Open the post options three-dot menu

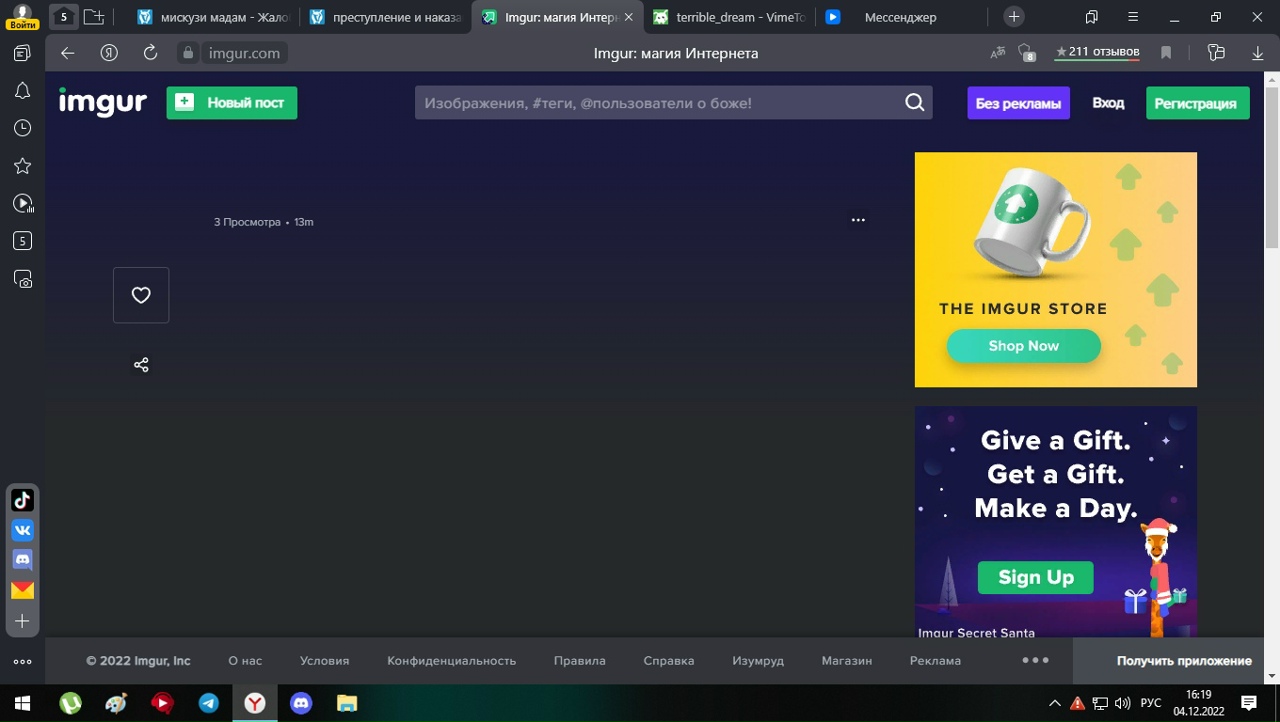(858, 220)
